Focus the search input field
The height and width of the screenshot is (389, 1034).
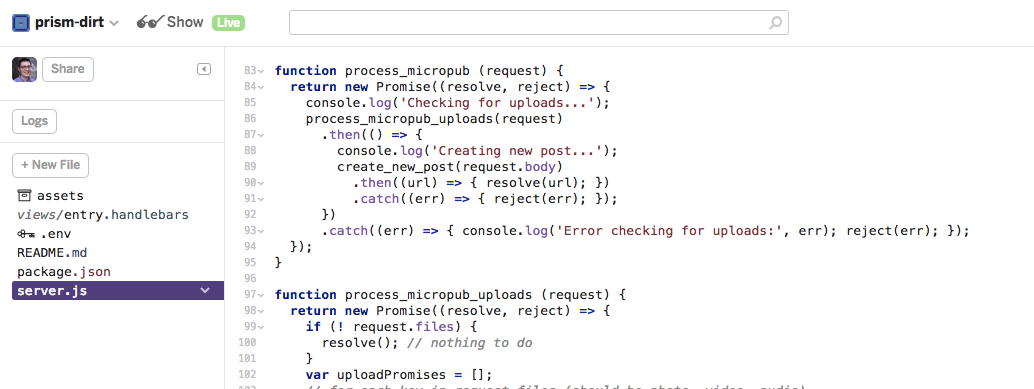(538, 22)
